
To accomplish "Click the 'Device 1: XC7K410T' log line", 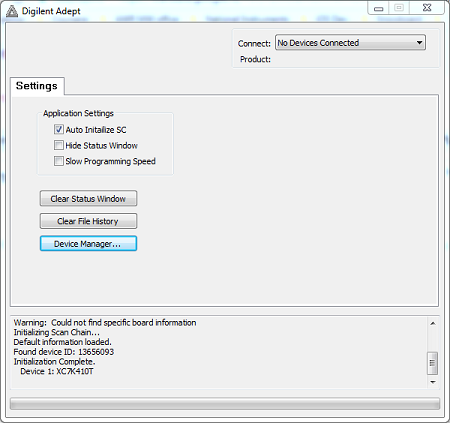I will [x=57, y=371].
